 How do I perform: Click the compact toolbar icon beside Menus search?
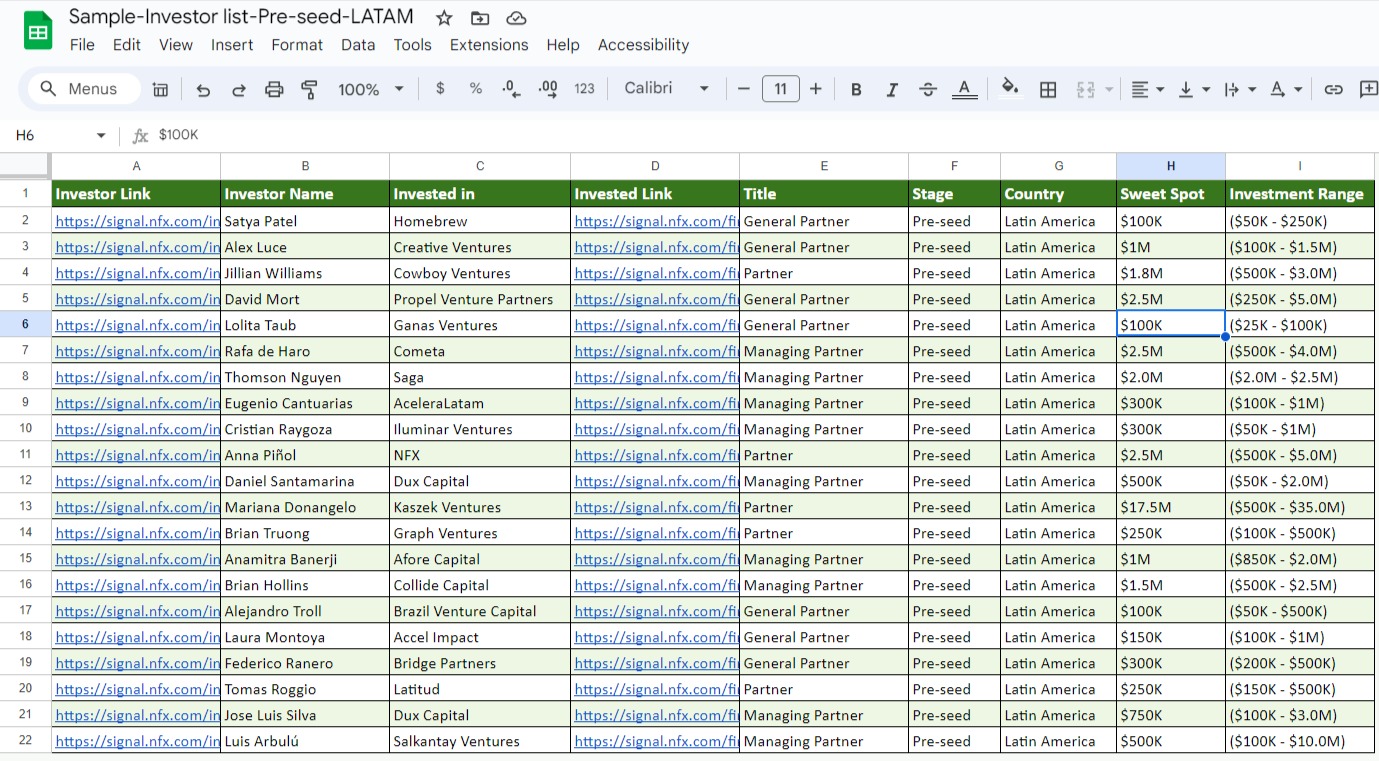[160, 89]
